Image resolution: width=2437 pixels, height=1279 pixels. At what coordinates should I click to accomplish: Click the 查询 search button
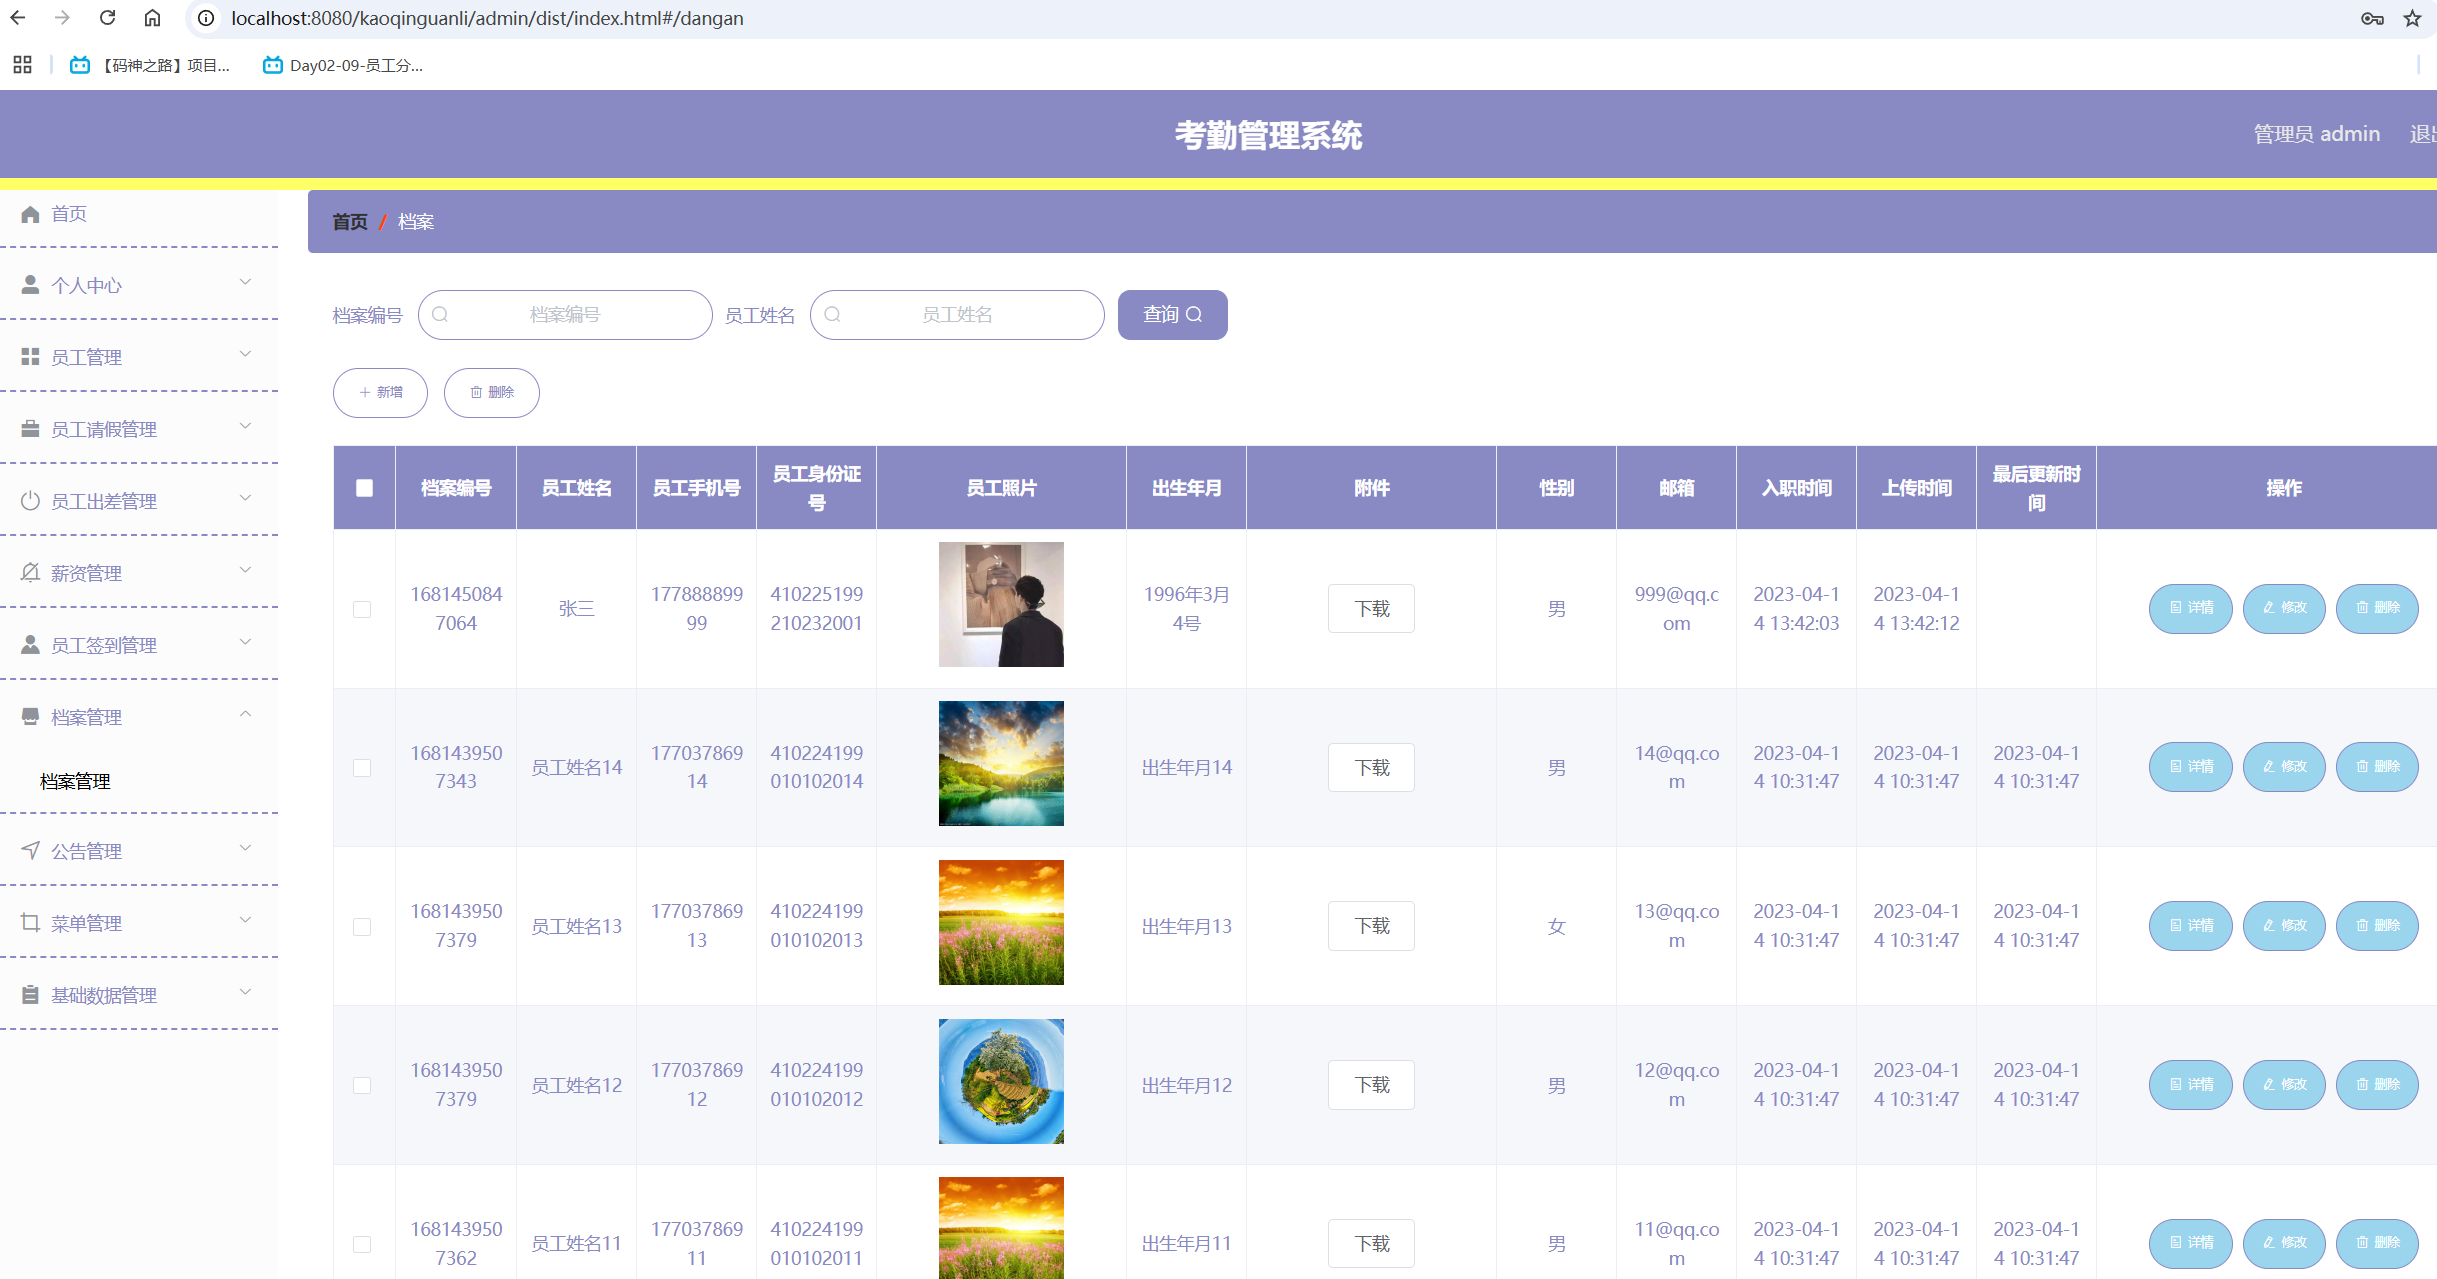point(1172,315)
